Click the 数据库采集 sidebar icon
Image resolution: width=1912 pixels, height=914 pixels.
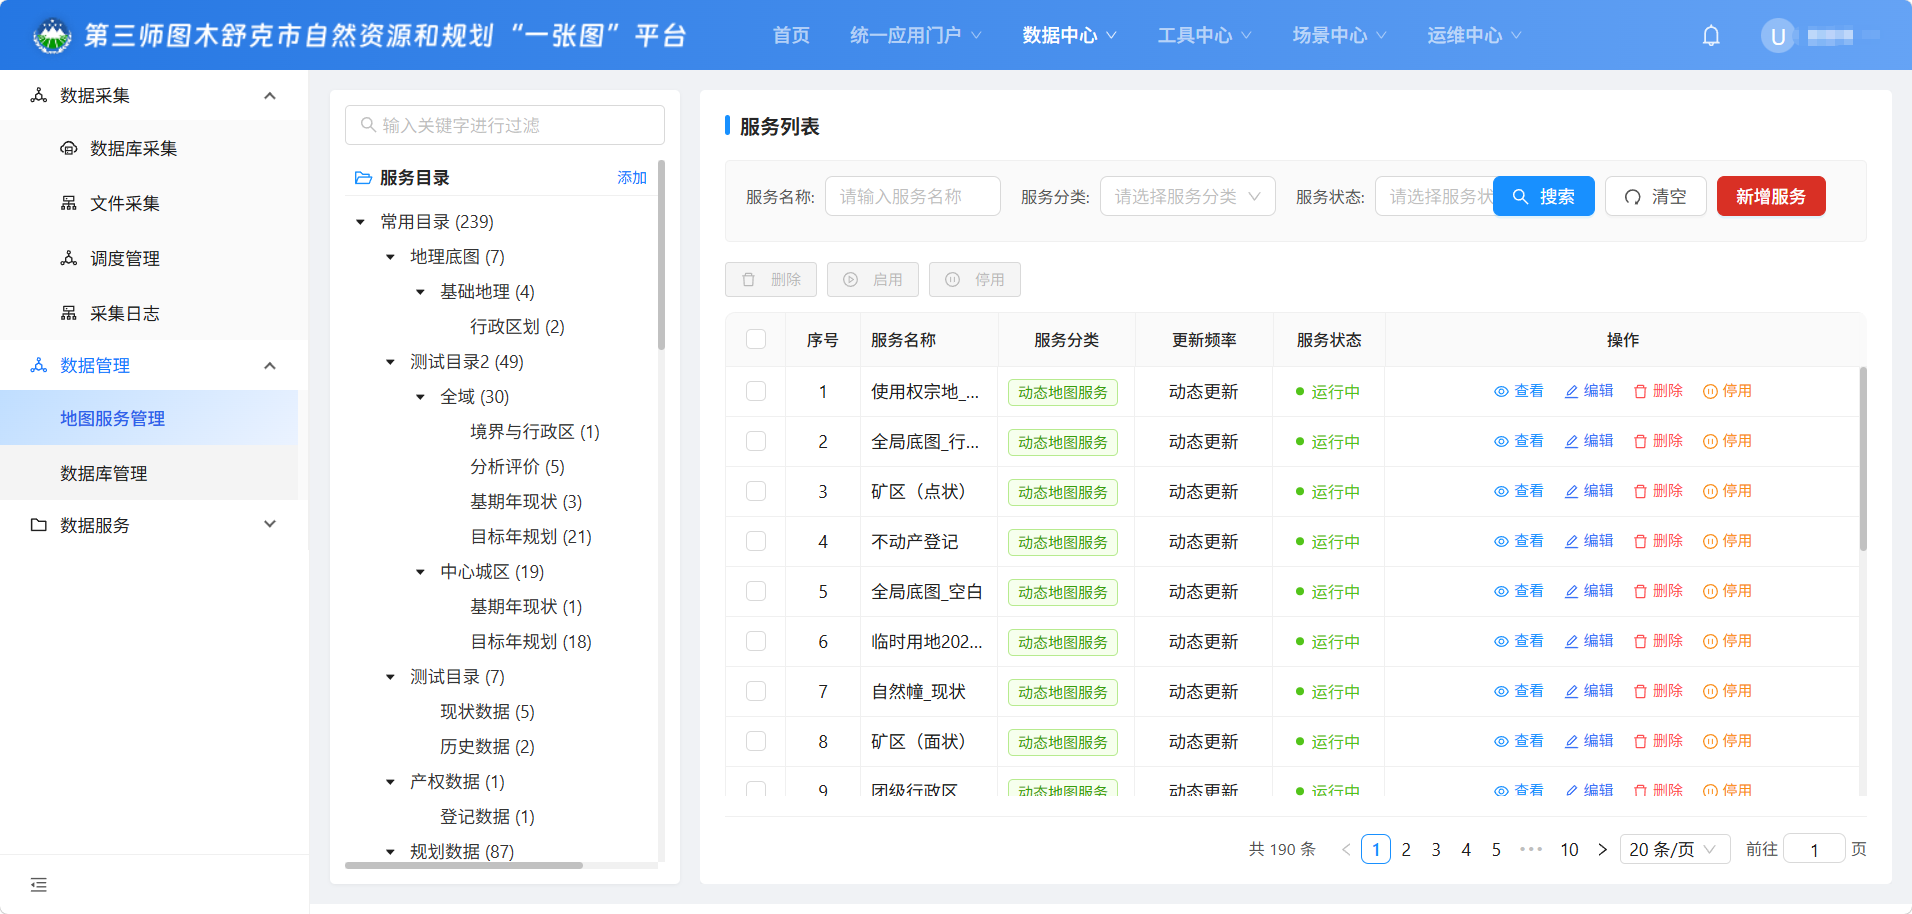69,148
